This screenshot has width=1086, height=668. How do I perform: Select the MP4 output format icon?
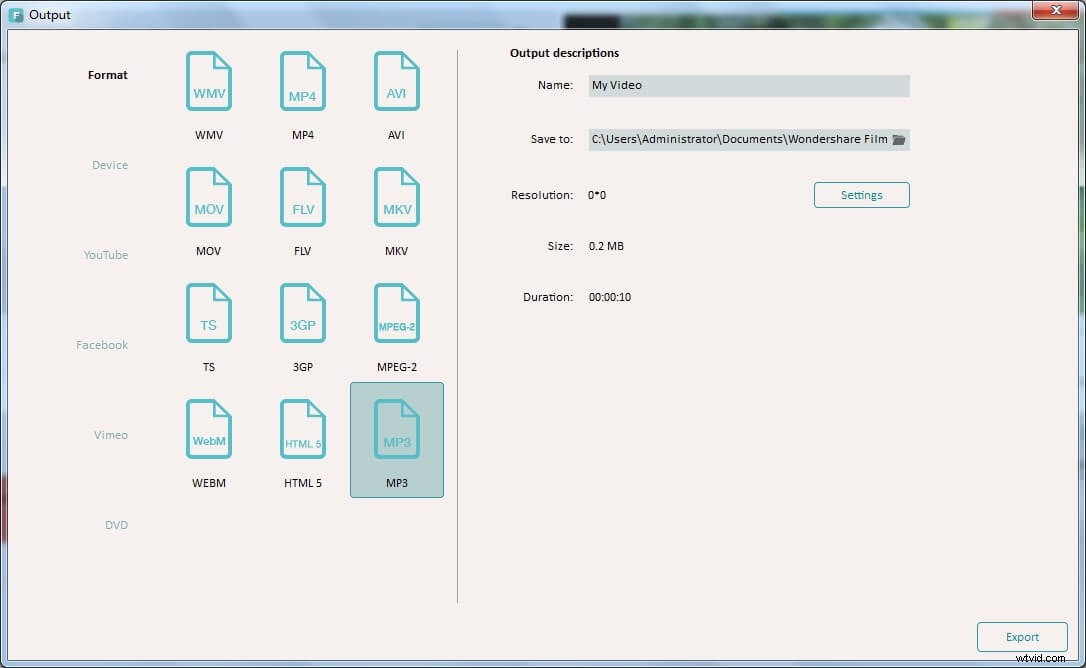(302, 81)
